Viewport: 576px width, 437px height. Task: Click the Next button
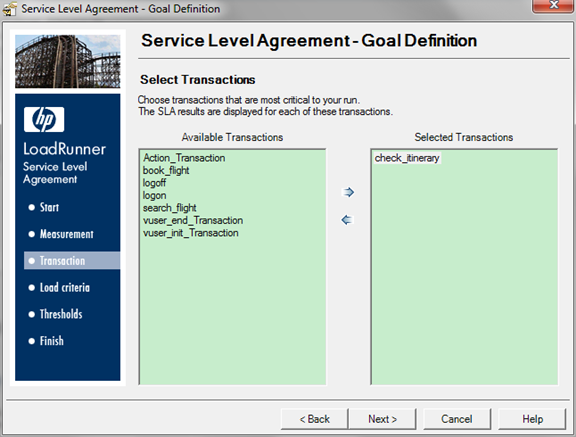(382, 419)
